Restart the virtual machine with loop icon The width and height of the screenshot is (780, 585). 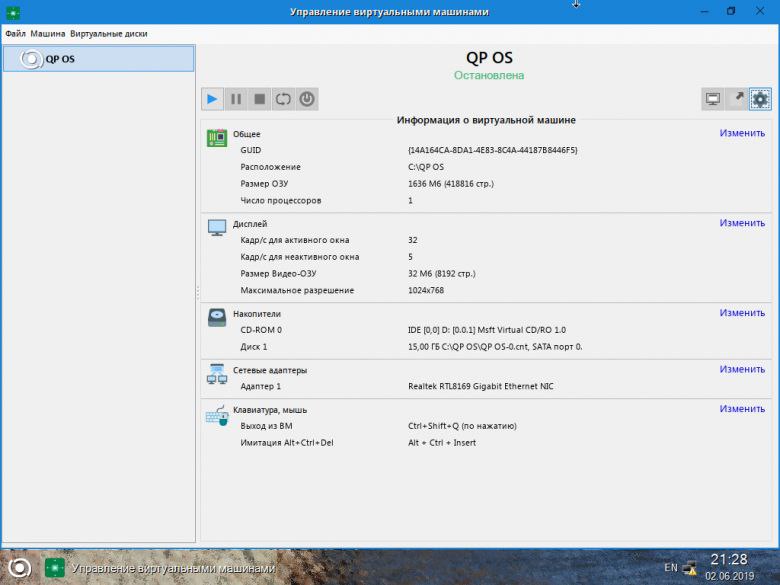point(283,99)
